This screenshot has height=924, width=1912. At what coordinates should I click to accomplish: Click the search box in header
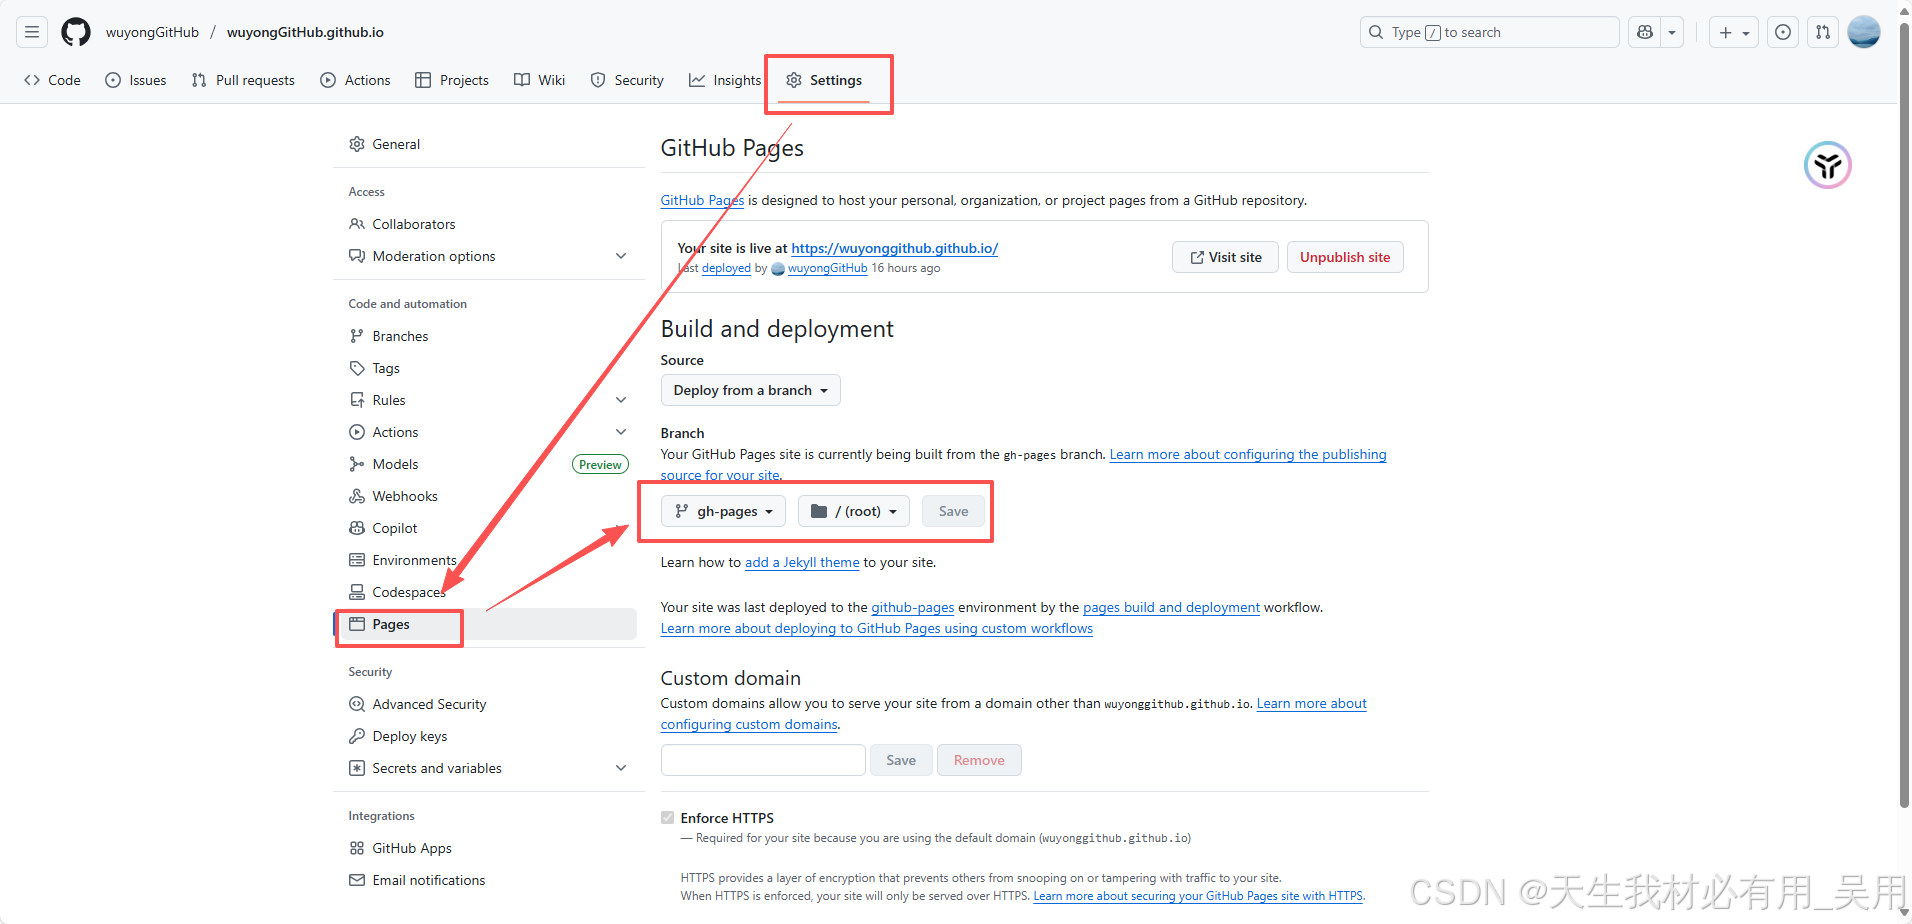(x=1490, y=32)
